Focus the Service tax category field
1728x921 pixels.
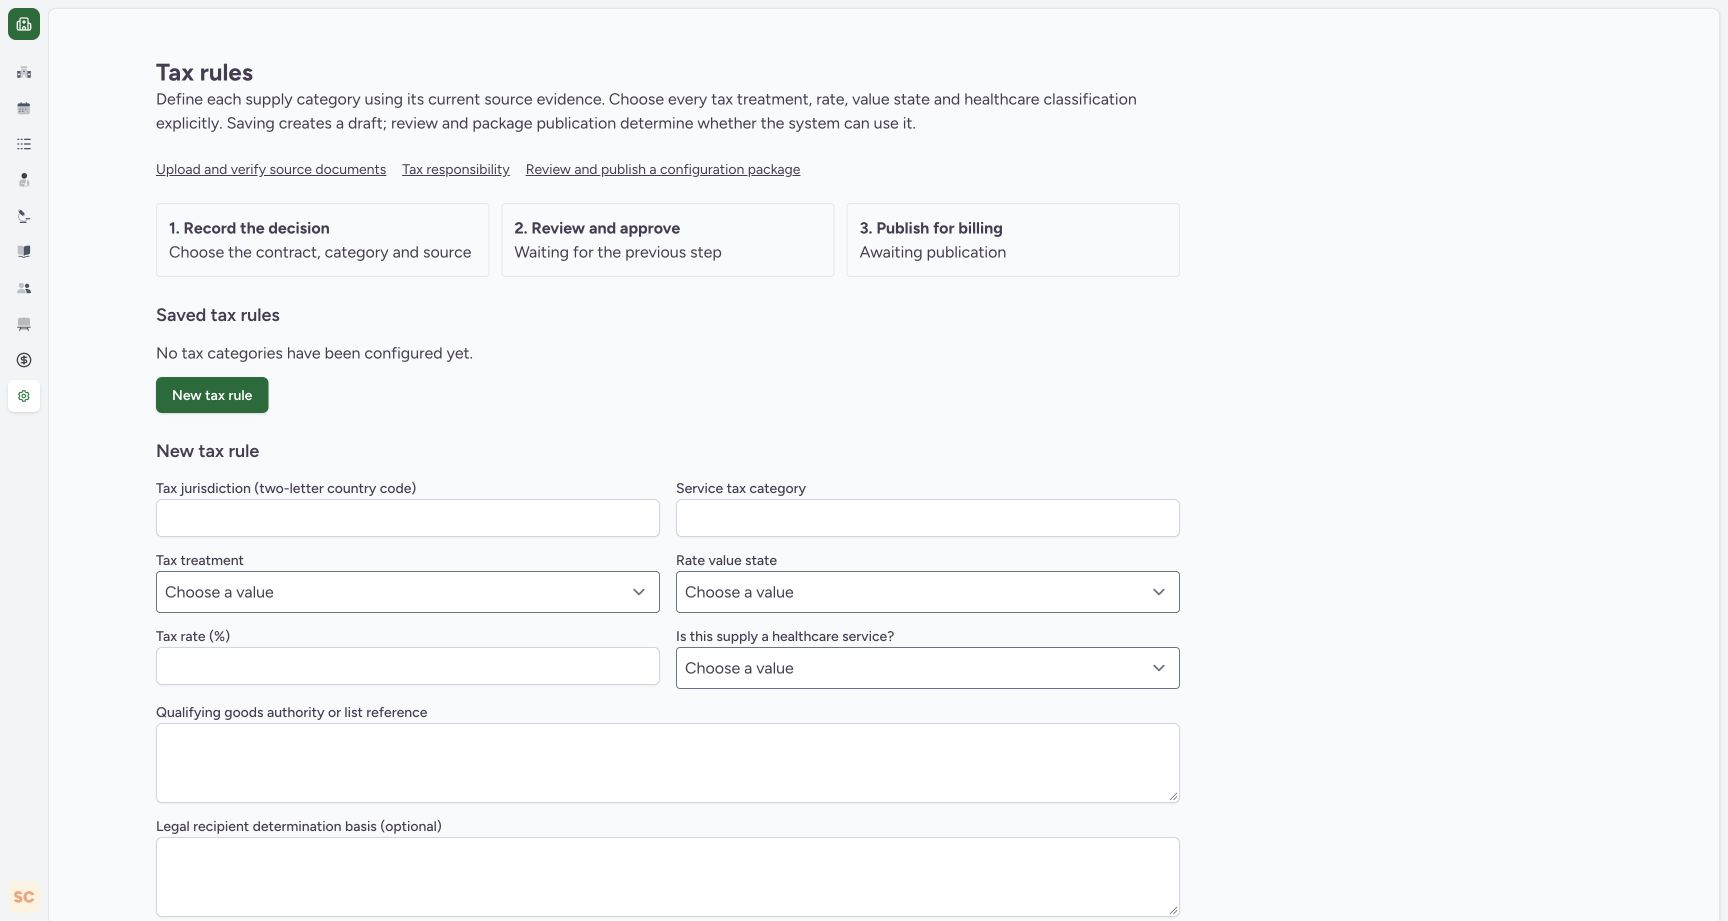click(928, 518)
